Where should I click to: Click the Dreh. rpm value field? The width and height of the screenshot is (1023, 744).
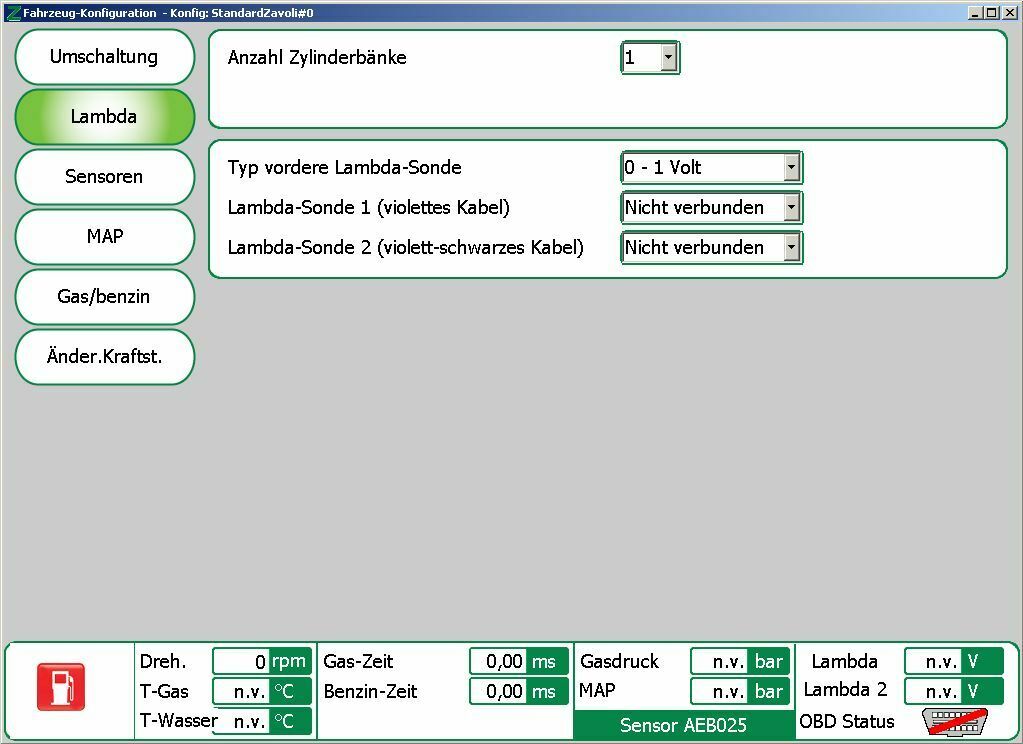241,662
